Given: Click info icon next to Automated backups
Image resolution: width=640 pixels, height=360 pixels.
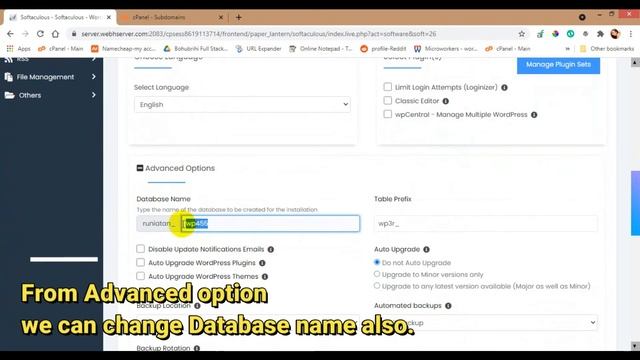Looking at the screenshot, I should (448, 305).
